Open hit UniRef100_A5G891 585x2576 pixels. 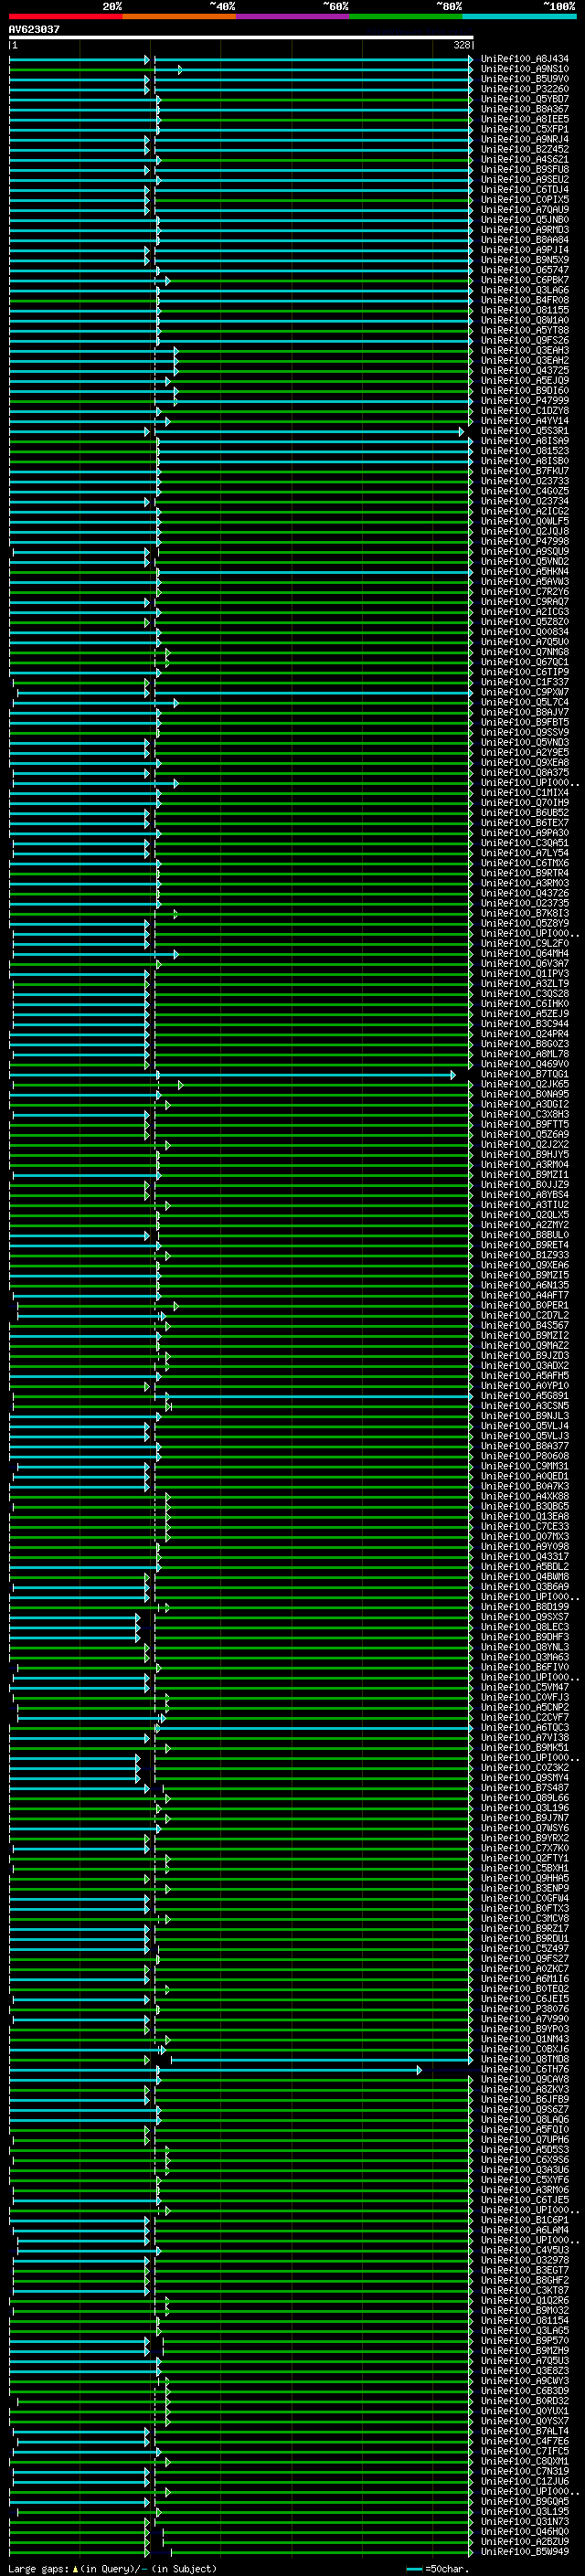(525, 1396)
